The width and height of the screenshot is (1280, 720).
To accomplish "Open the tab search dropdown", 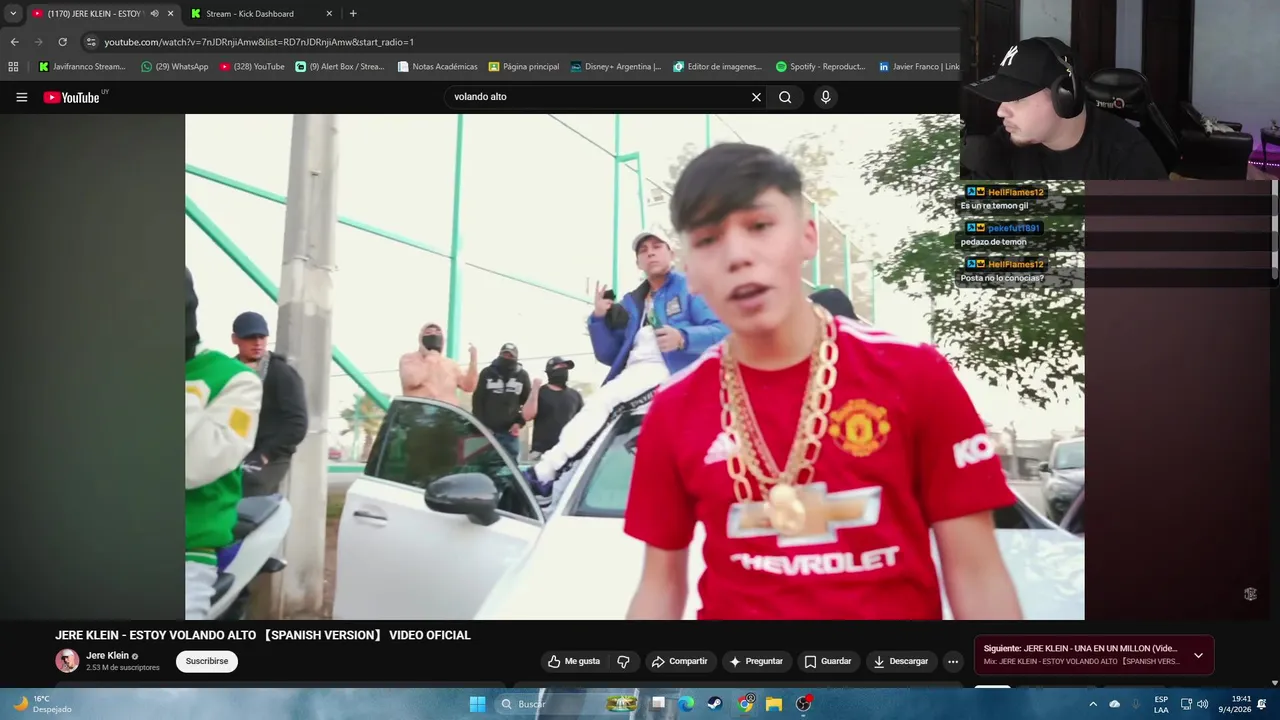I will pyautogui.click(x=13, y=13).
